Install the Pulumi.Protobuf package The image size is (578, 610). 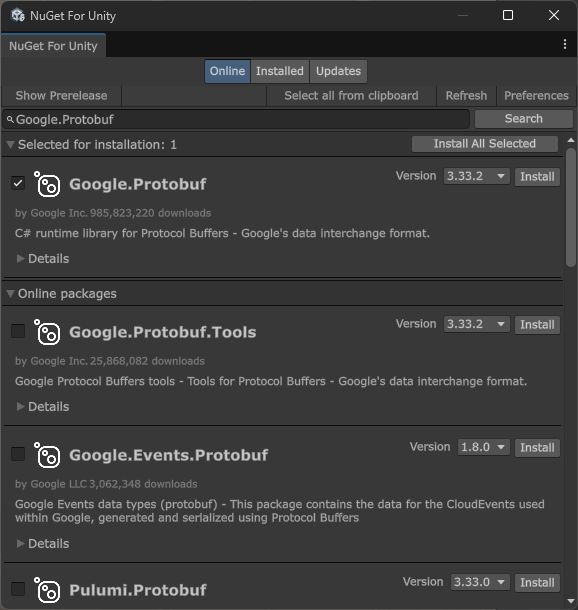point(537,582)
